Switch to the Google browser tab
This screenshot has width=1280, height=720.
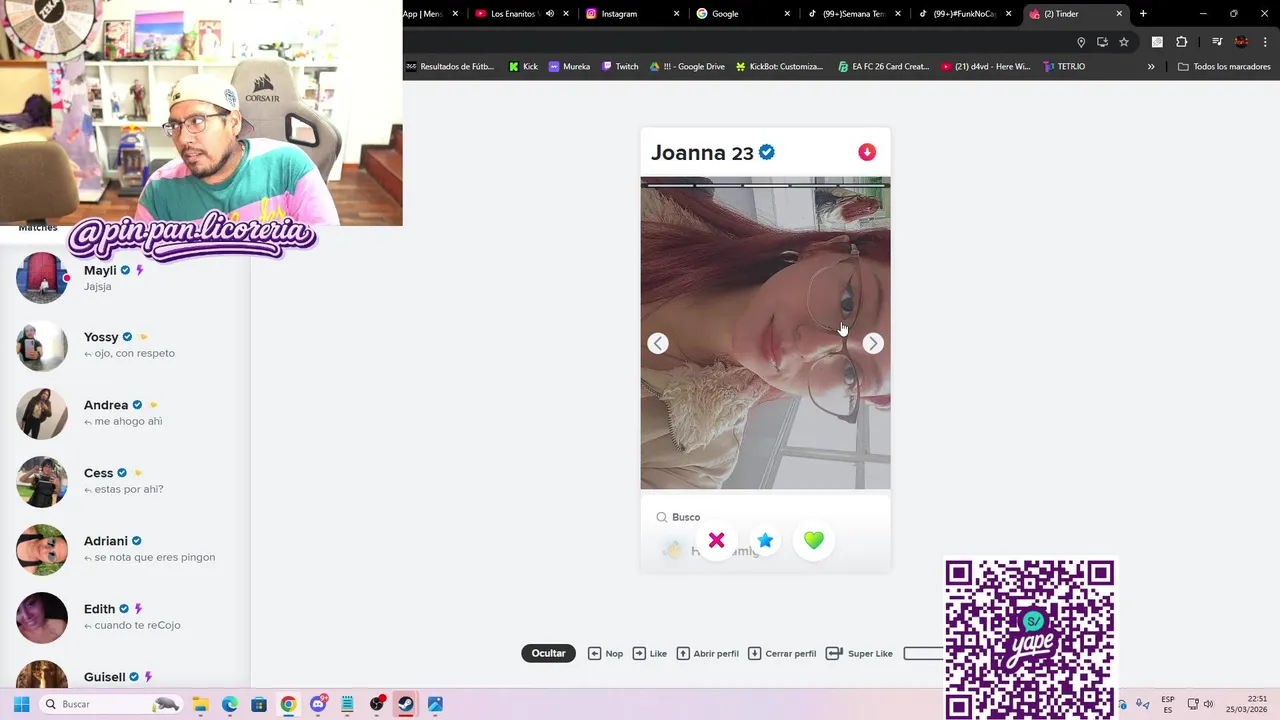click(743, 14)
